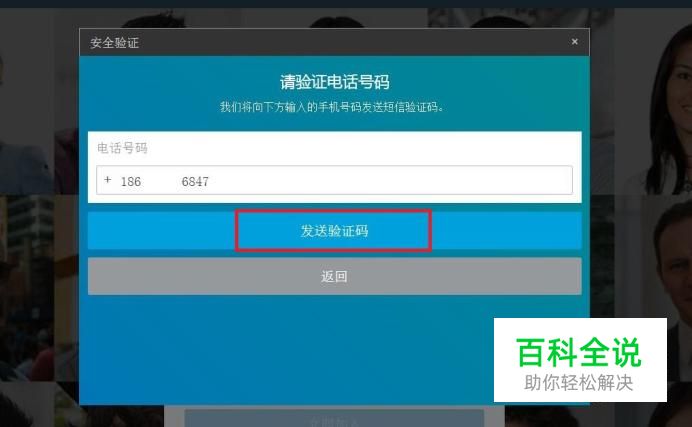The image size is (692, 427).
Task: Click the 6847 digits in phone field
Action: click(x=195, y=181)
